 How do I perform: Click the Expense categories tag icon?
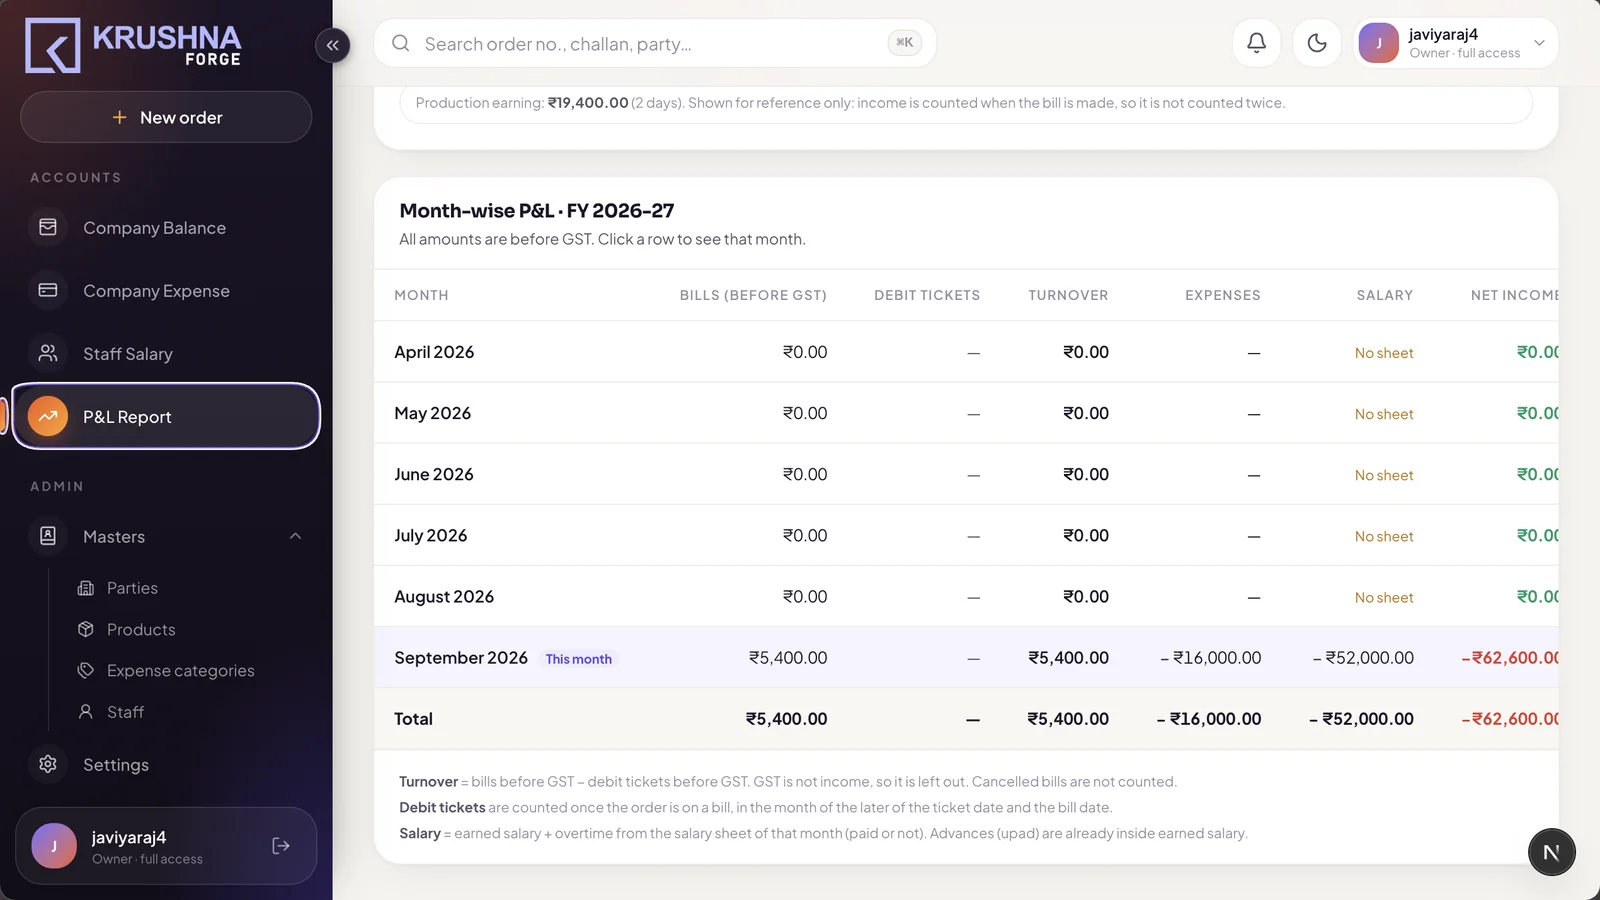pos(86,670)
